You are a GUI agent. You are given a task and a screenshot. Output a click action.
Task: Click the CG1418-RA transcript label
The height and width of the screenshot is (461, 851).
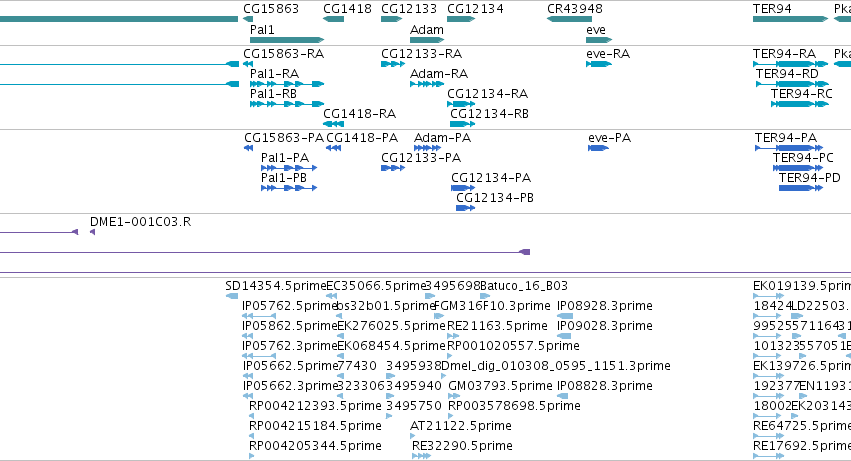click(x=359, y=114)
